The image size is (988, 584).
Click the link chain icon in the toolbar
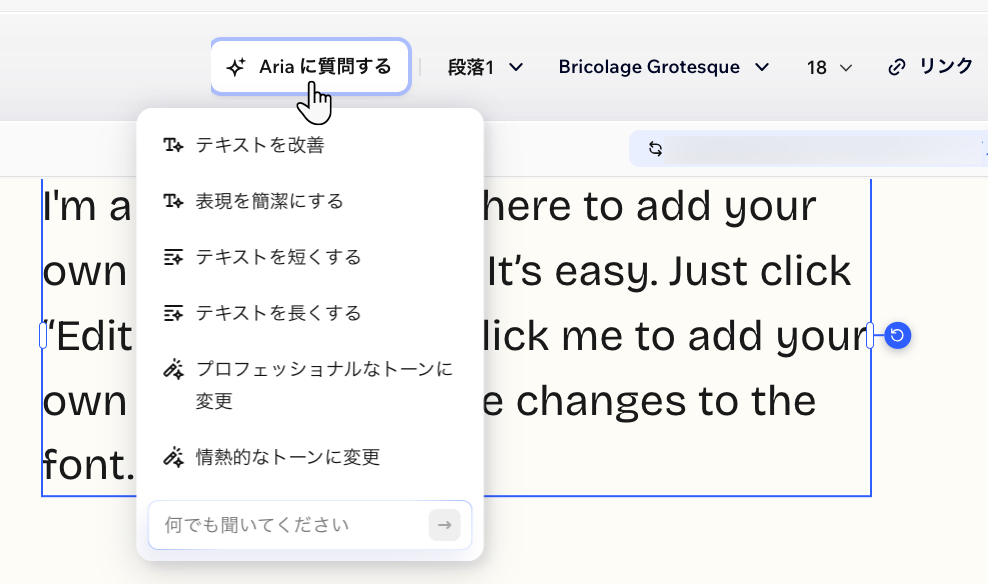pyautogui.click(x=897, y=66)
